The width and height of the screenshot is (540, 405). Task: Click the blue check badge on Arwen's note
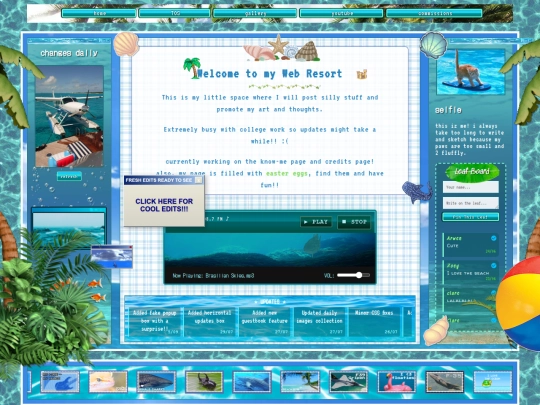tap(494, 238)
